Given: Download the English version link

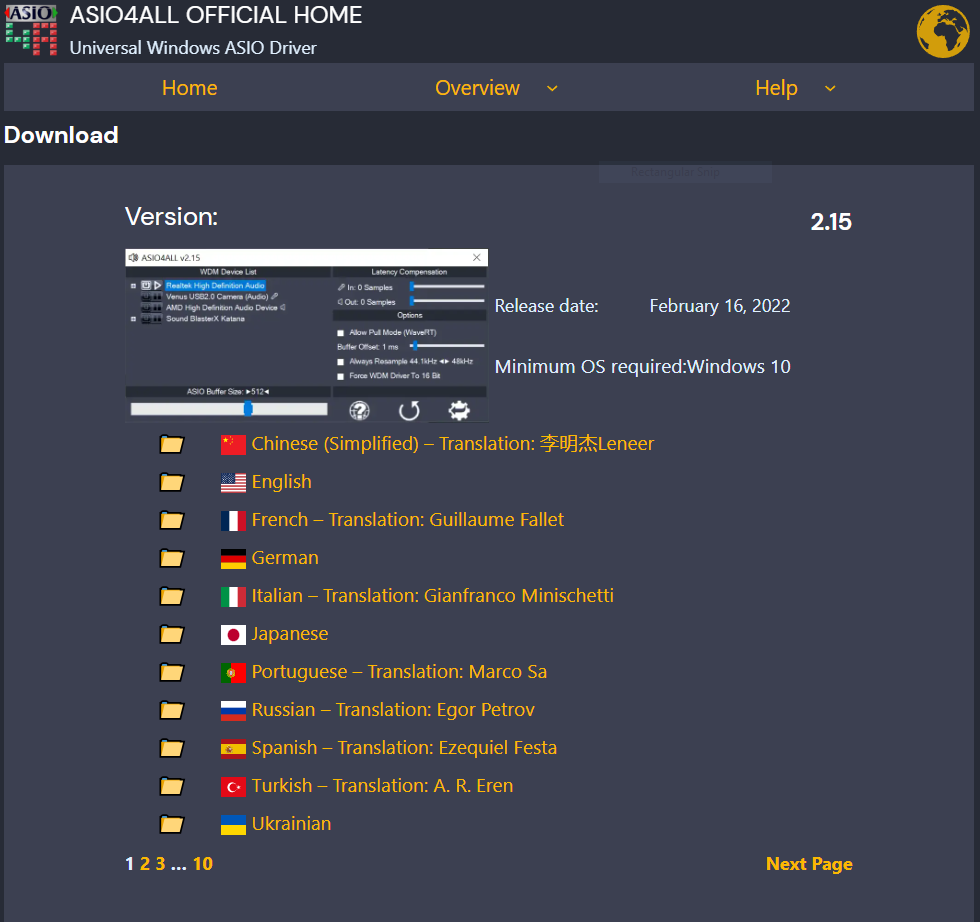Looking at the screenshot, I should (281, 482).
